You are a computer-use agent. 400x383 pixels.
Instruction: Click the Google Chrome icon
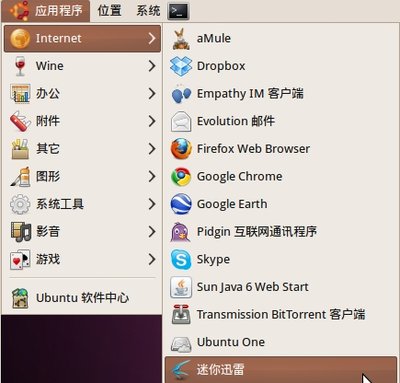181,177
